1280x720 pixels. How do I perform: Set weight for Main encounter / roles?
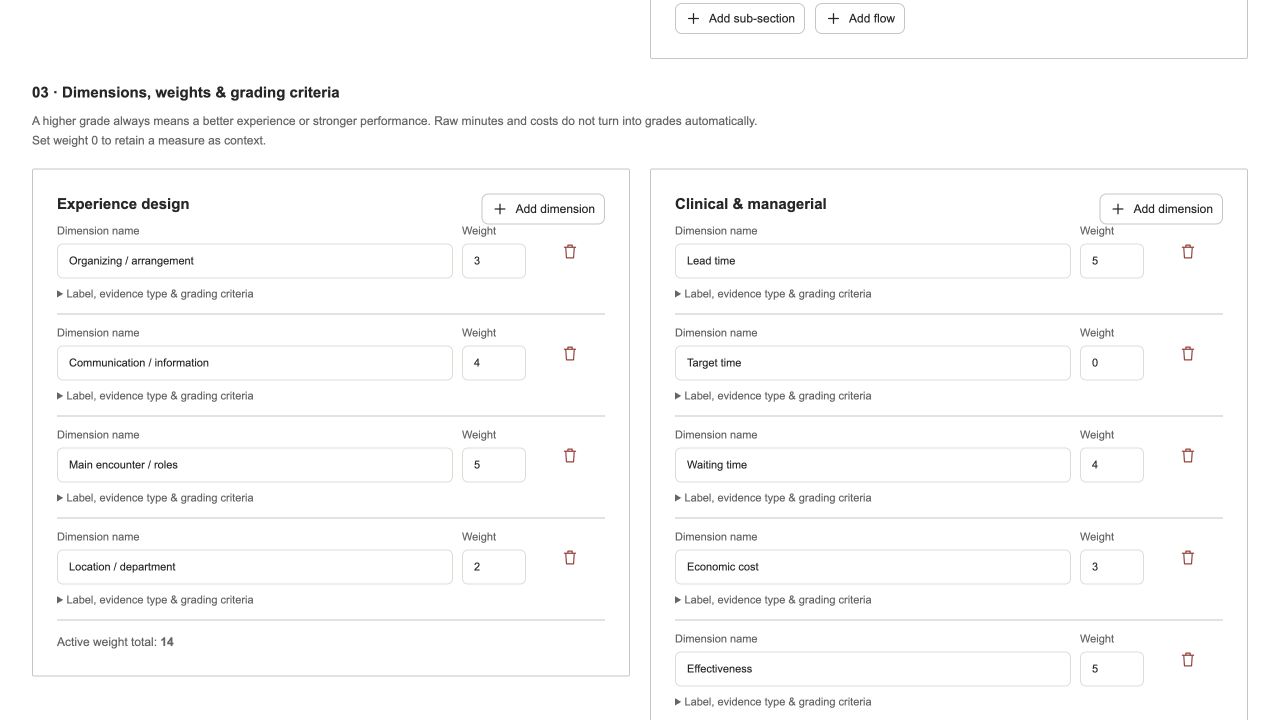coord(494,465)
